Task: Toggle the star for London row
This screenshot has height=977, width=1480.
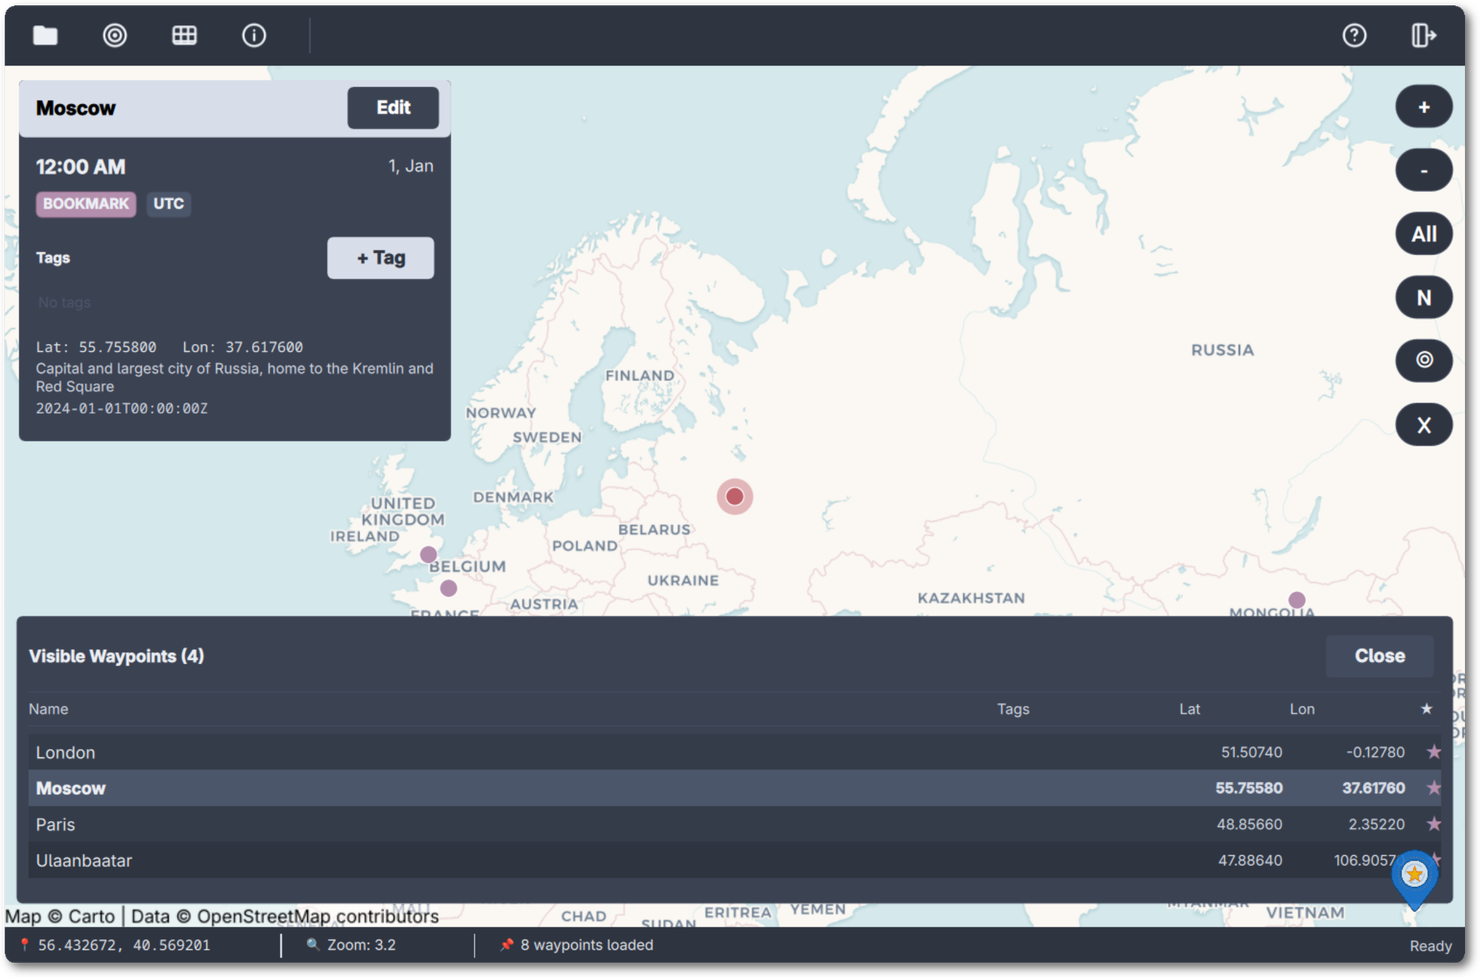Action: [x=1433, y=752]
